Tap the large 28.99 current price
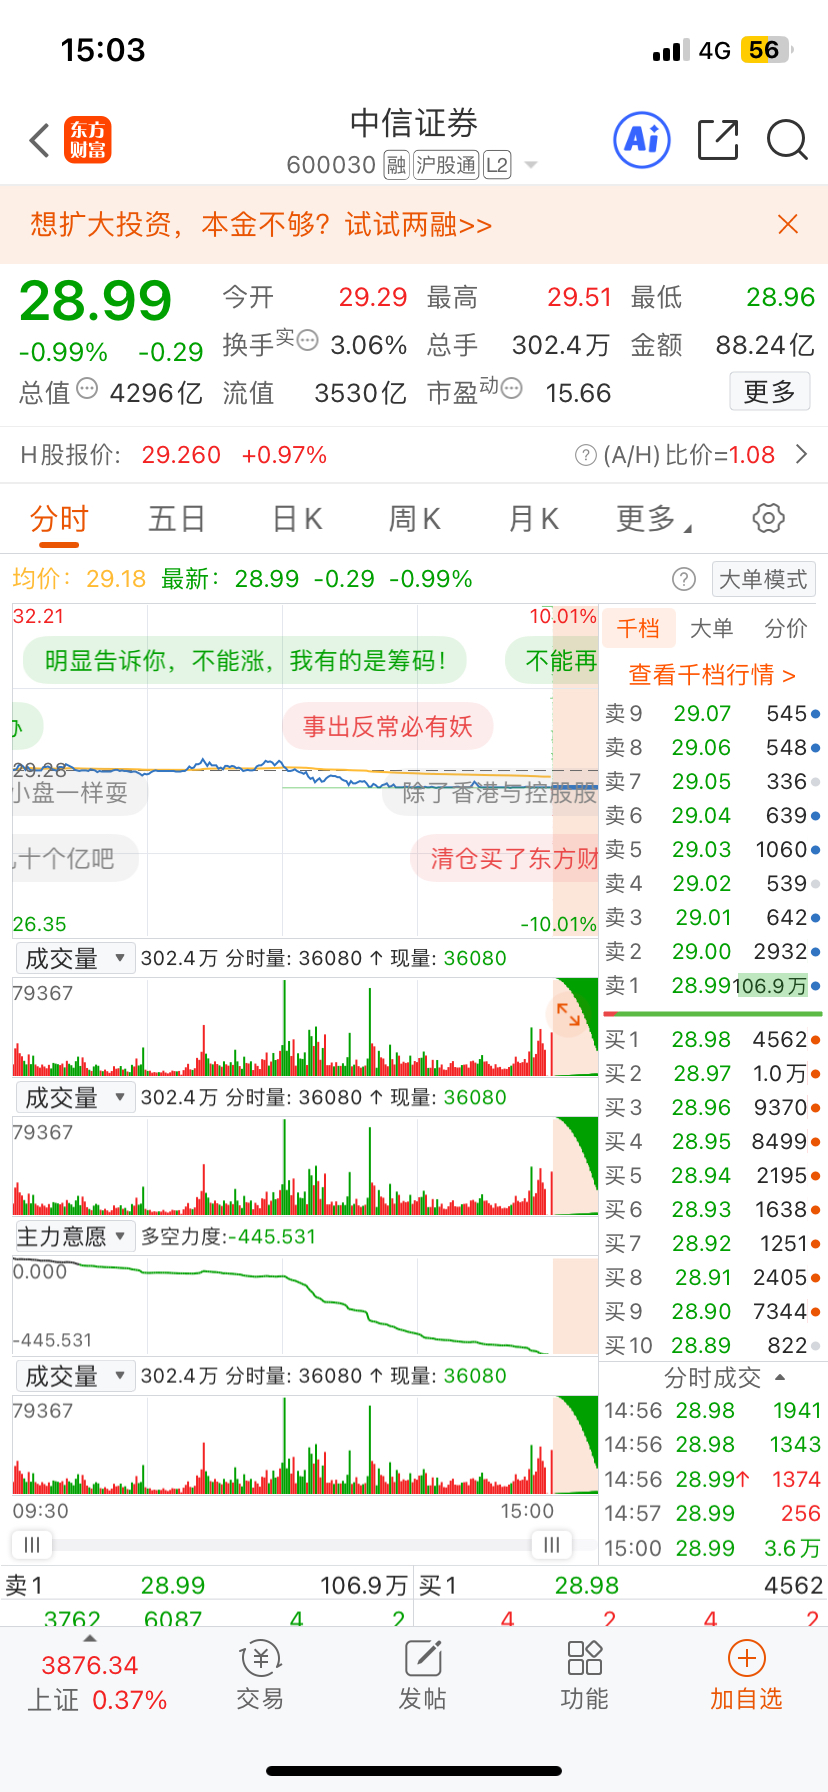Screen dimensions: 828x1792 click(x=96, y=301)
